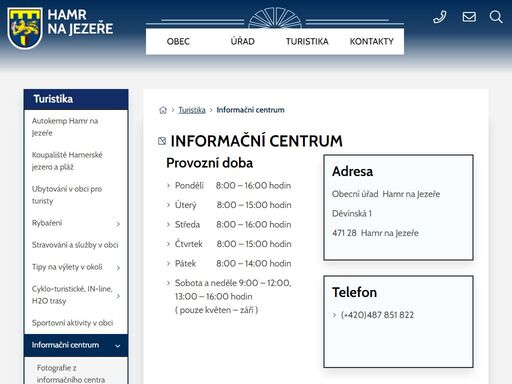Open Ubytování v obci pro turisty link
This screenshot has height=384, width=512.
(67, 195)
